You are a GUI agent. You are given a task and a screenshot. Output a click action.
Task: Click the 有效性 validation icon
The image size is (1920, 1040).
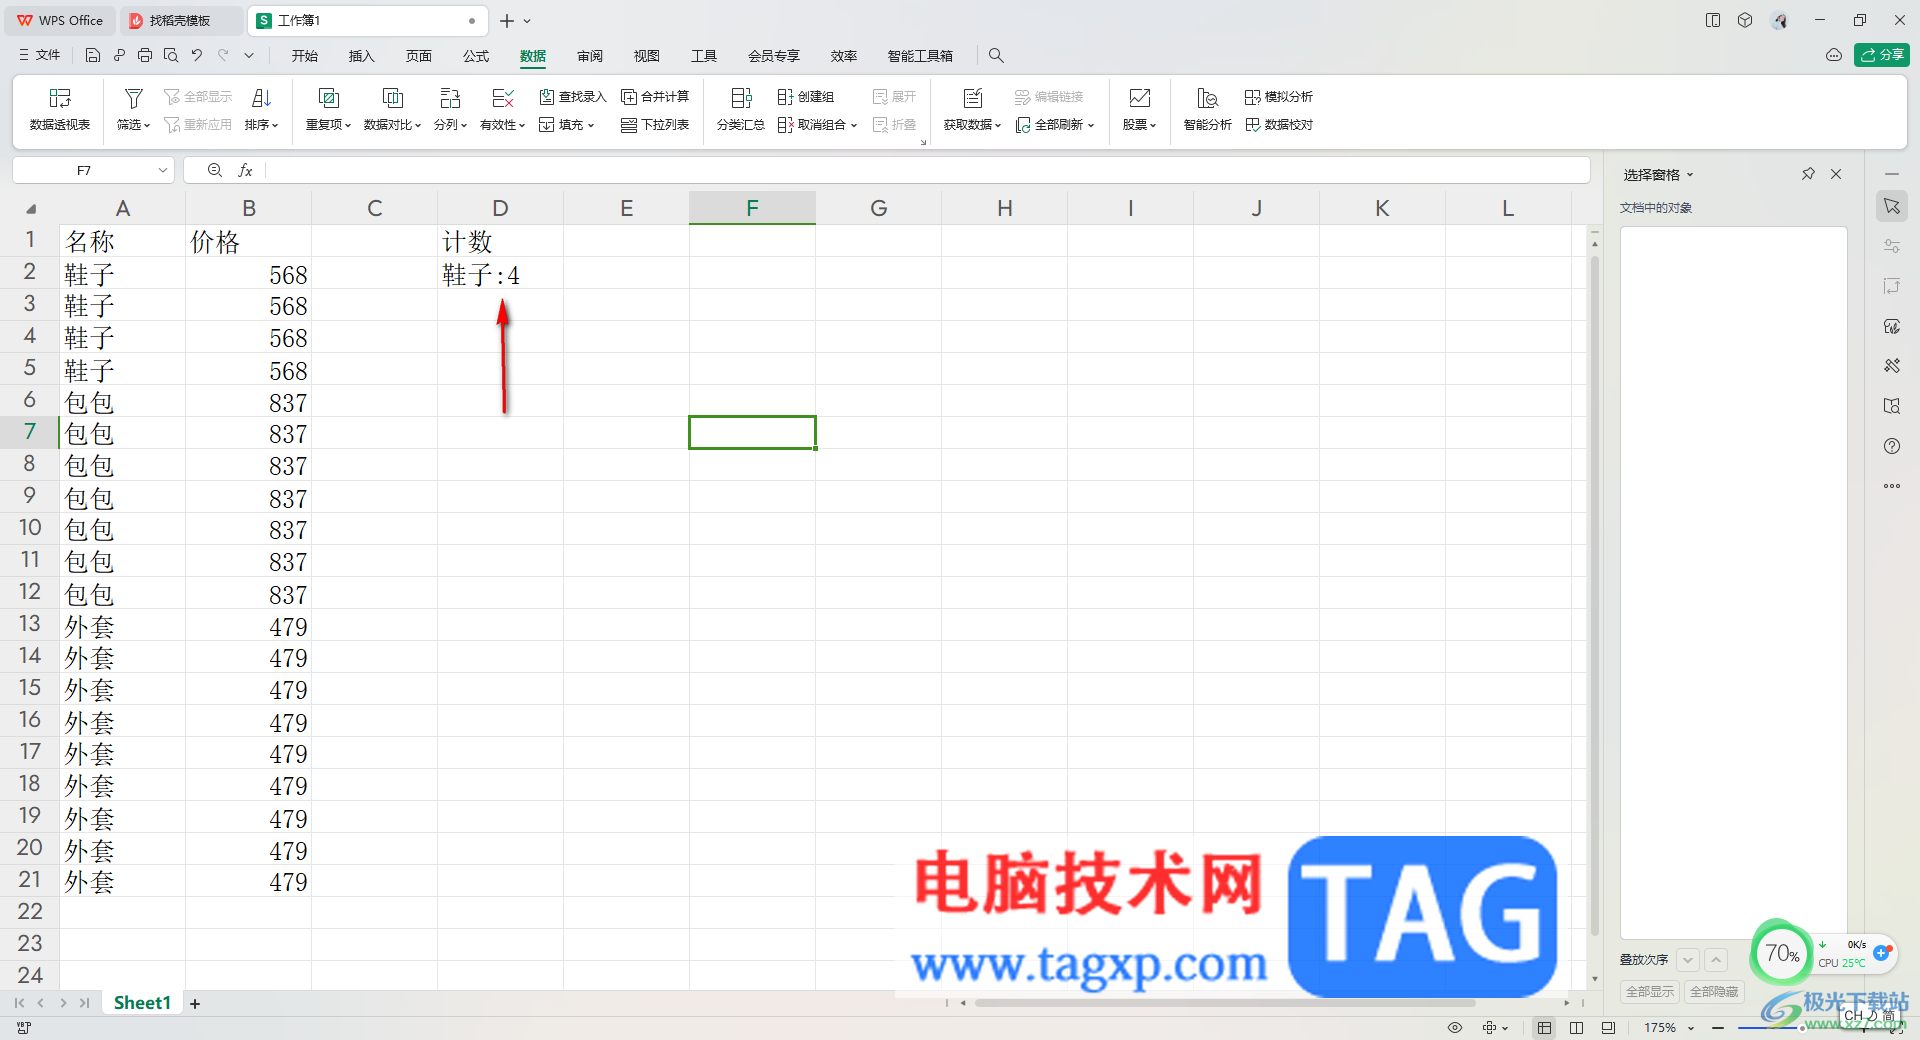pyautogui.click(x=503, y=98)
